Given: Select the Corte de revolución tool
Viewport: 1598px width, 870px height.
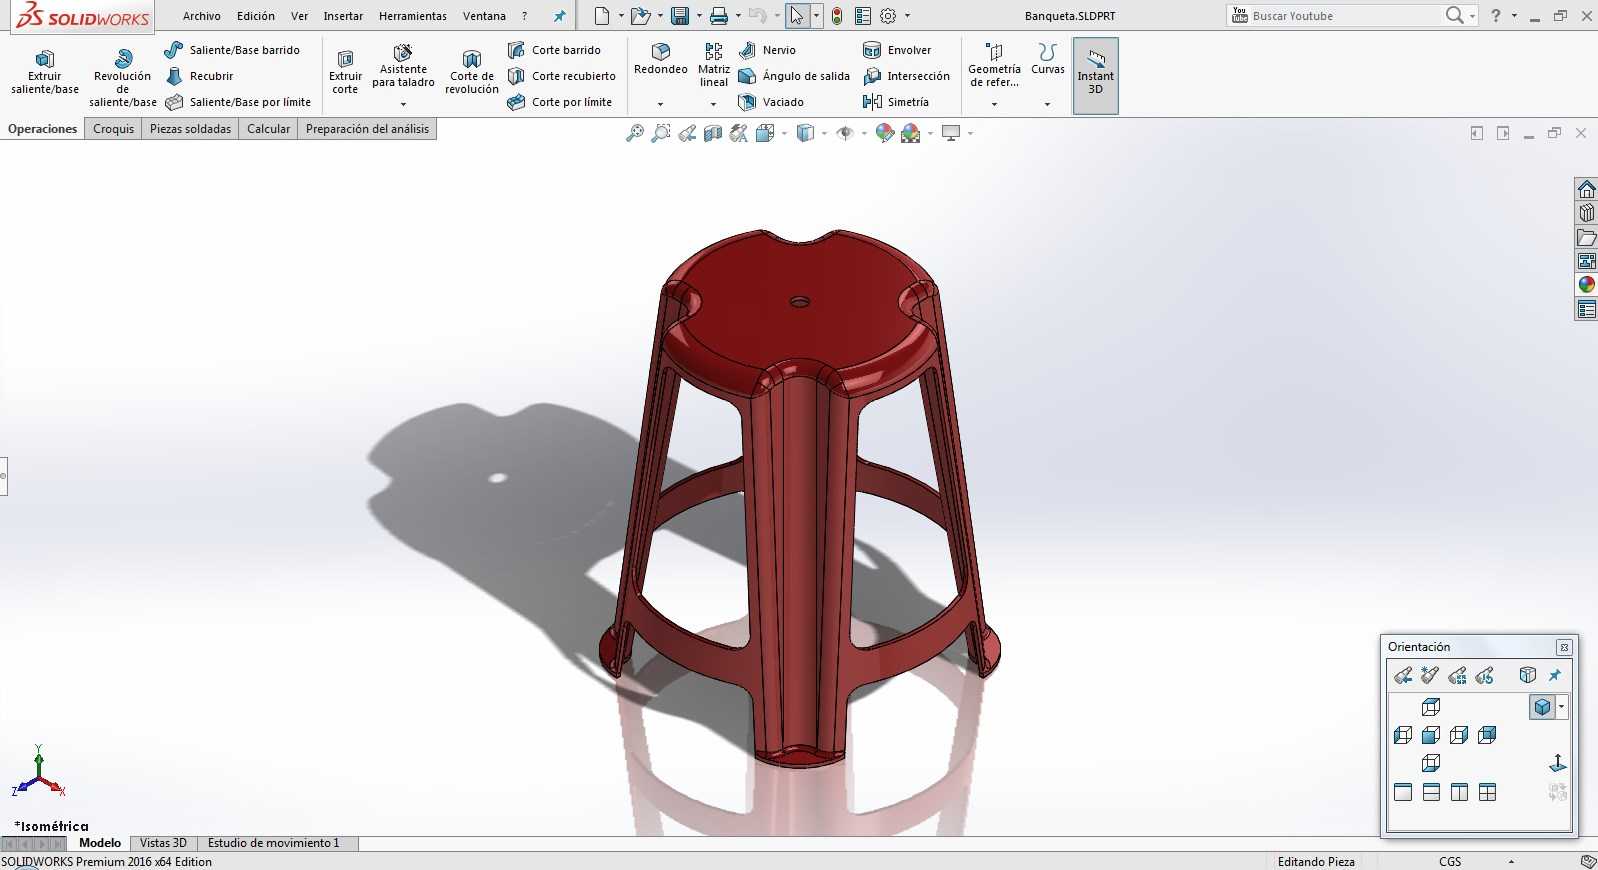Looking at the screenshot, I should coord(472,72).
